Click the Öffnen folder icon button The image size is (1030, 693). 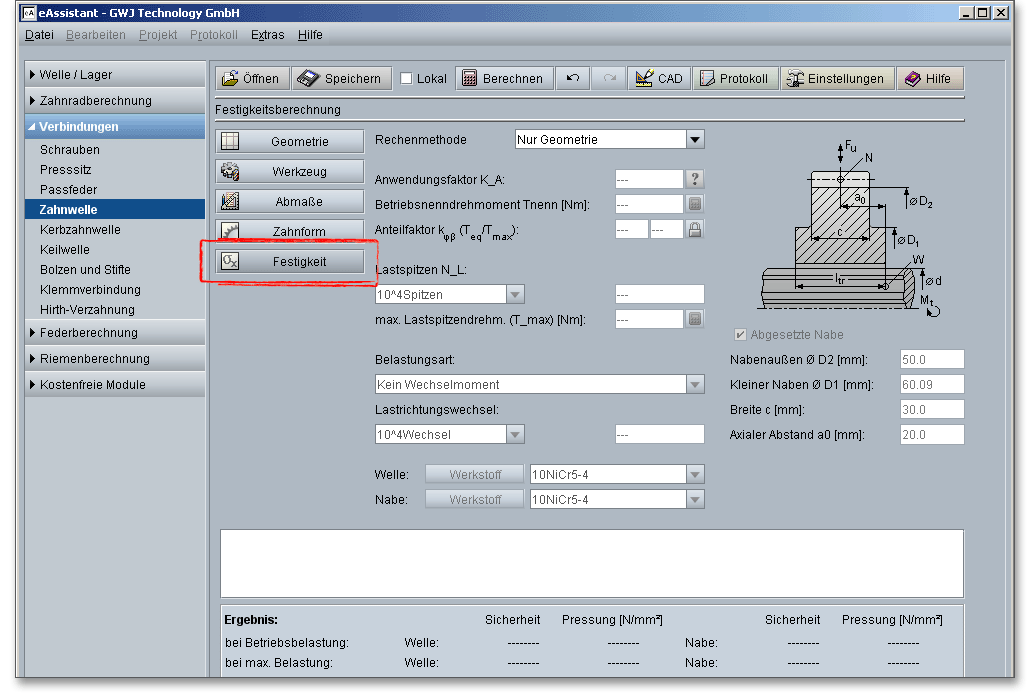(251, 79)
